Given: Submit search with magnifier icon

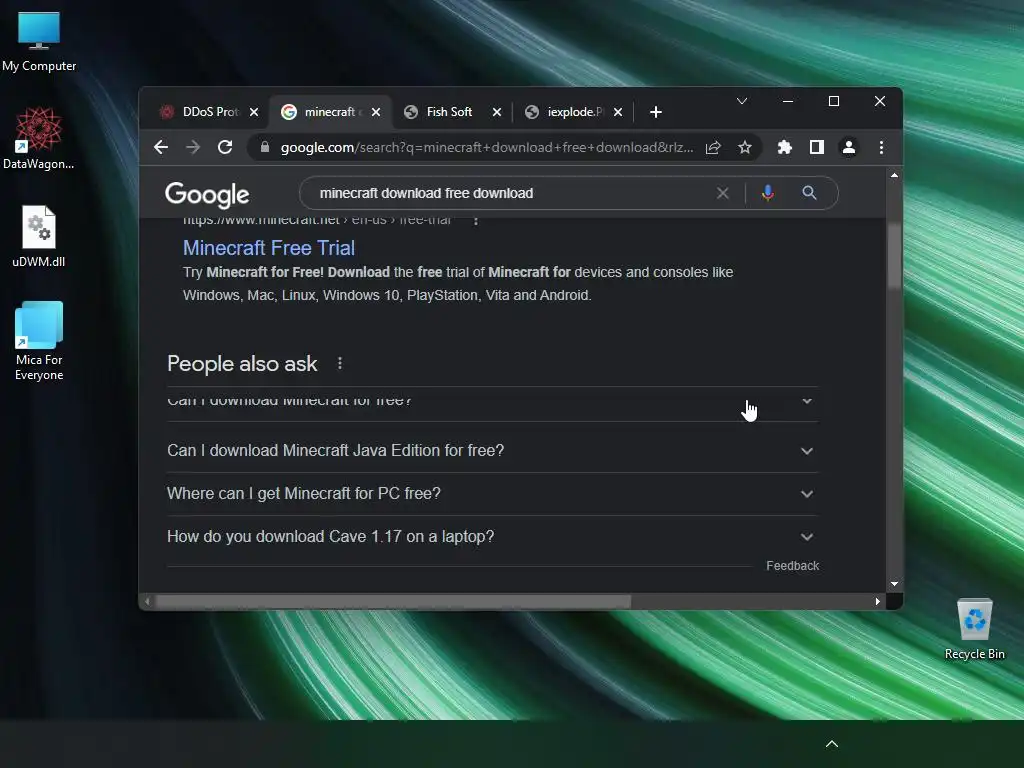Looking at the screenshot, I should [809, 193].
